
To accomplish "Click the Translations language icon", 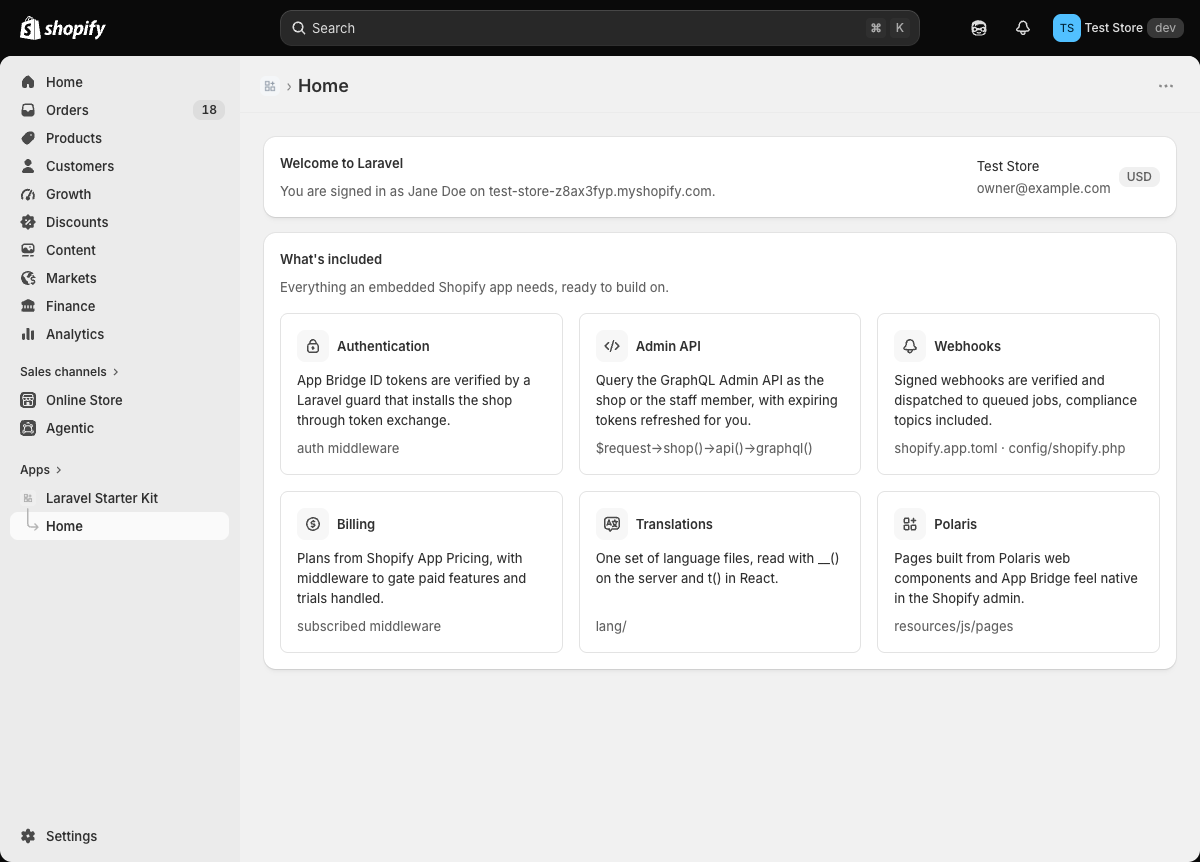I will pos(612,524).
